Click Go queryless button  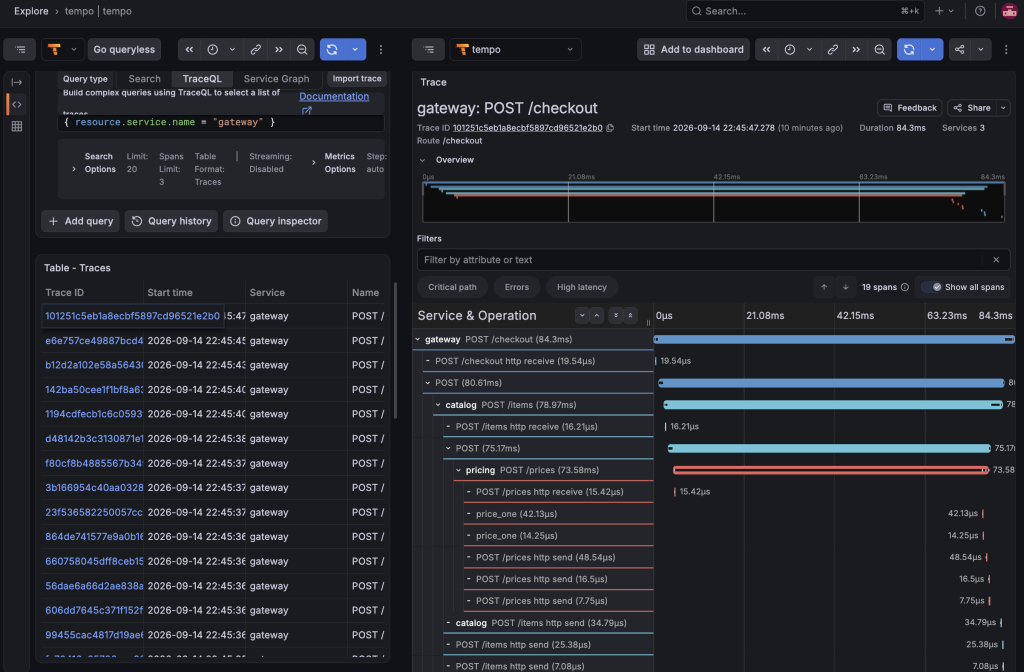tap(124, 50)
